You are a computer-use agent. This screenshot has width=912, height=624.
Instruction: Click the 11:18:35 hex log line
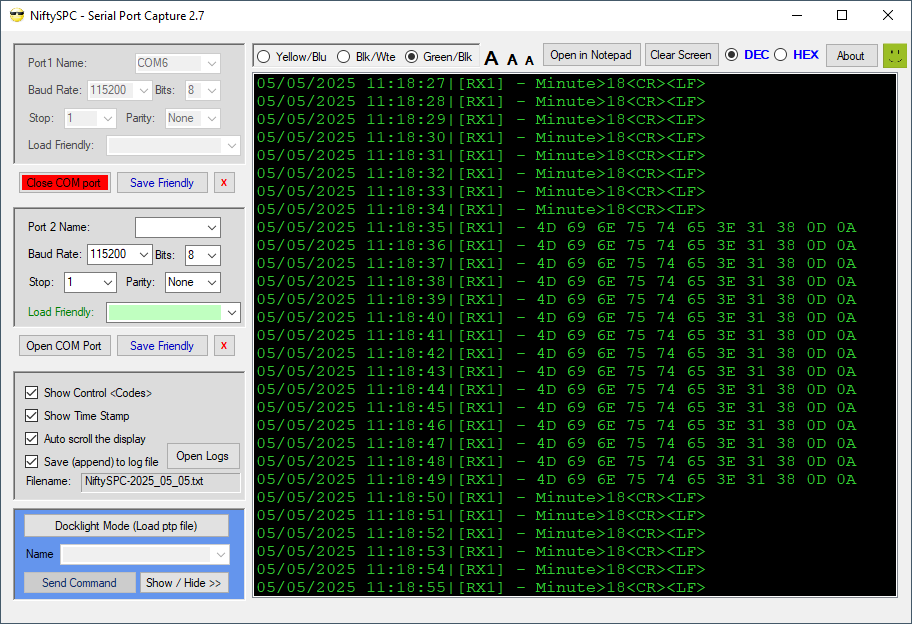tap(557, 227)
